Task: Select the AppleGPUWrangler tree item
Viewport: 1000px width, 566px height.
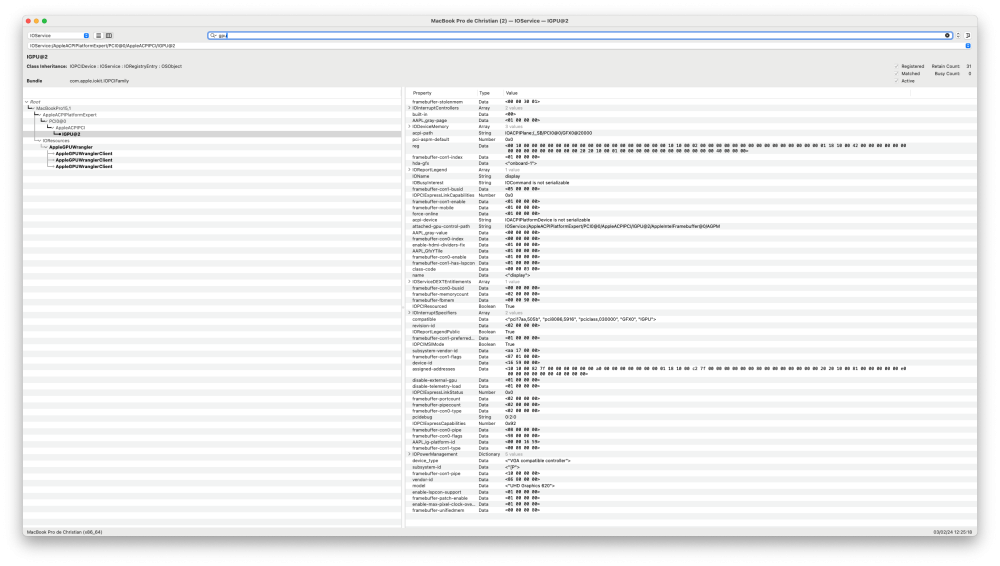Action: pos(71,147)
